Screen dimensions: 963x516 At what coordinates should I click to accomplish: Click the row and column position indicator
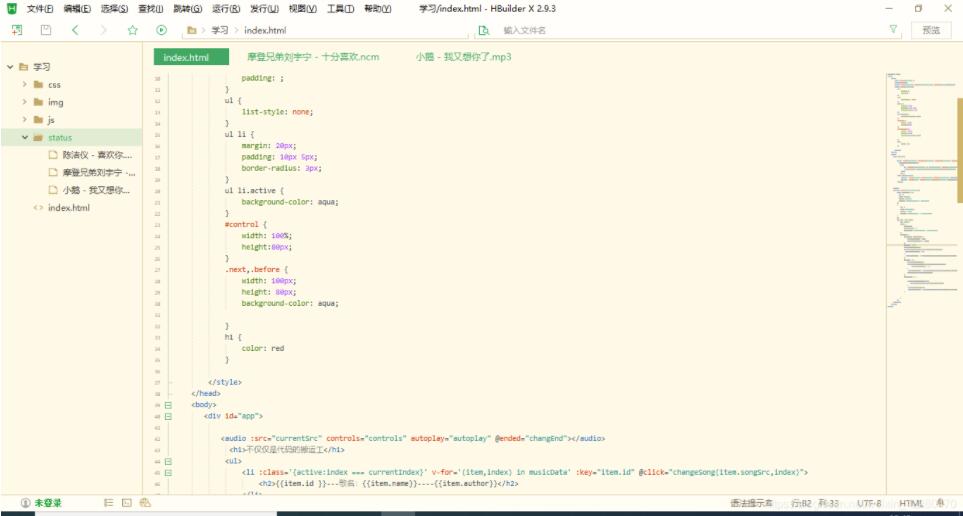point(816,503)
